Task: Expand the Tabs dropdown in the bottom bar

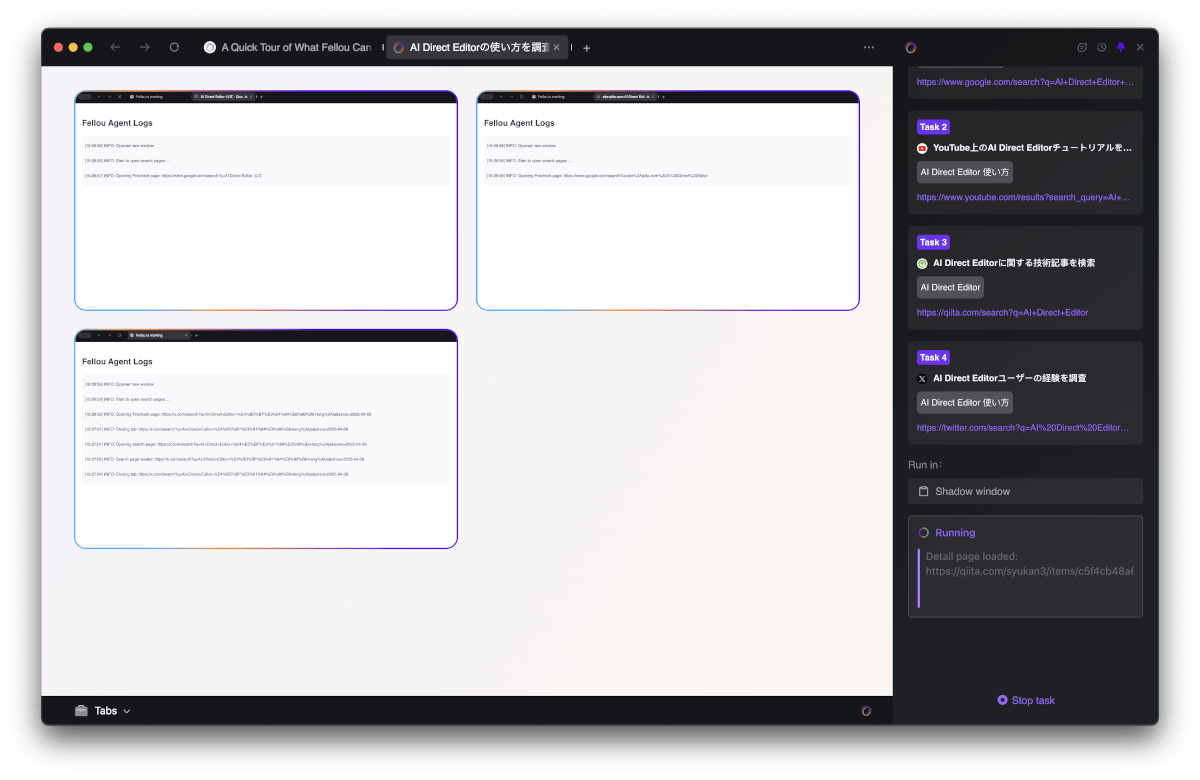Action: click(112, 711)
